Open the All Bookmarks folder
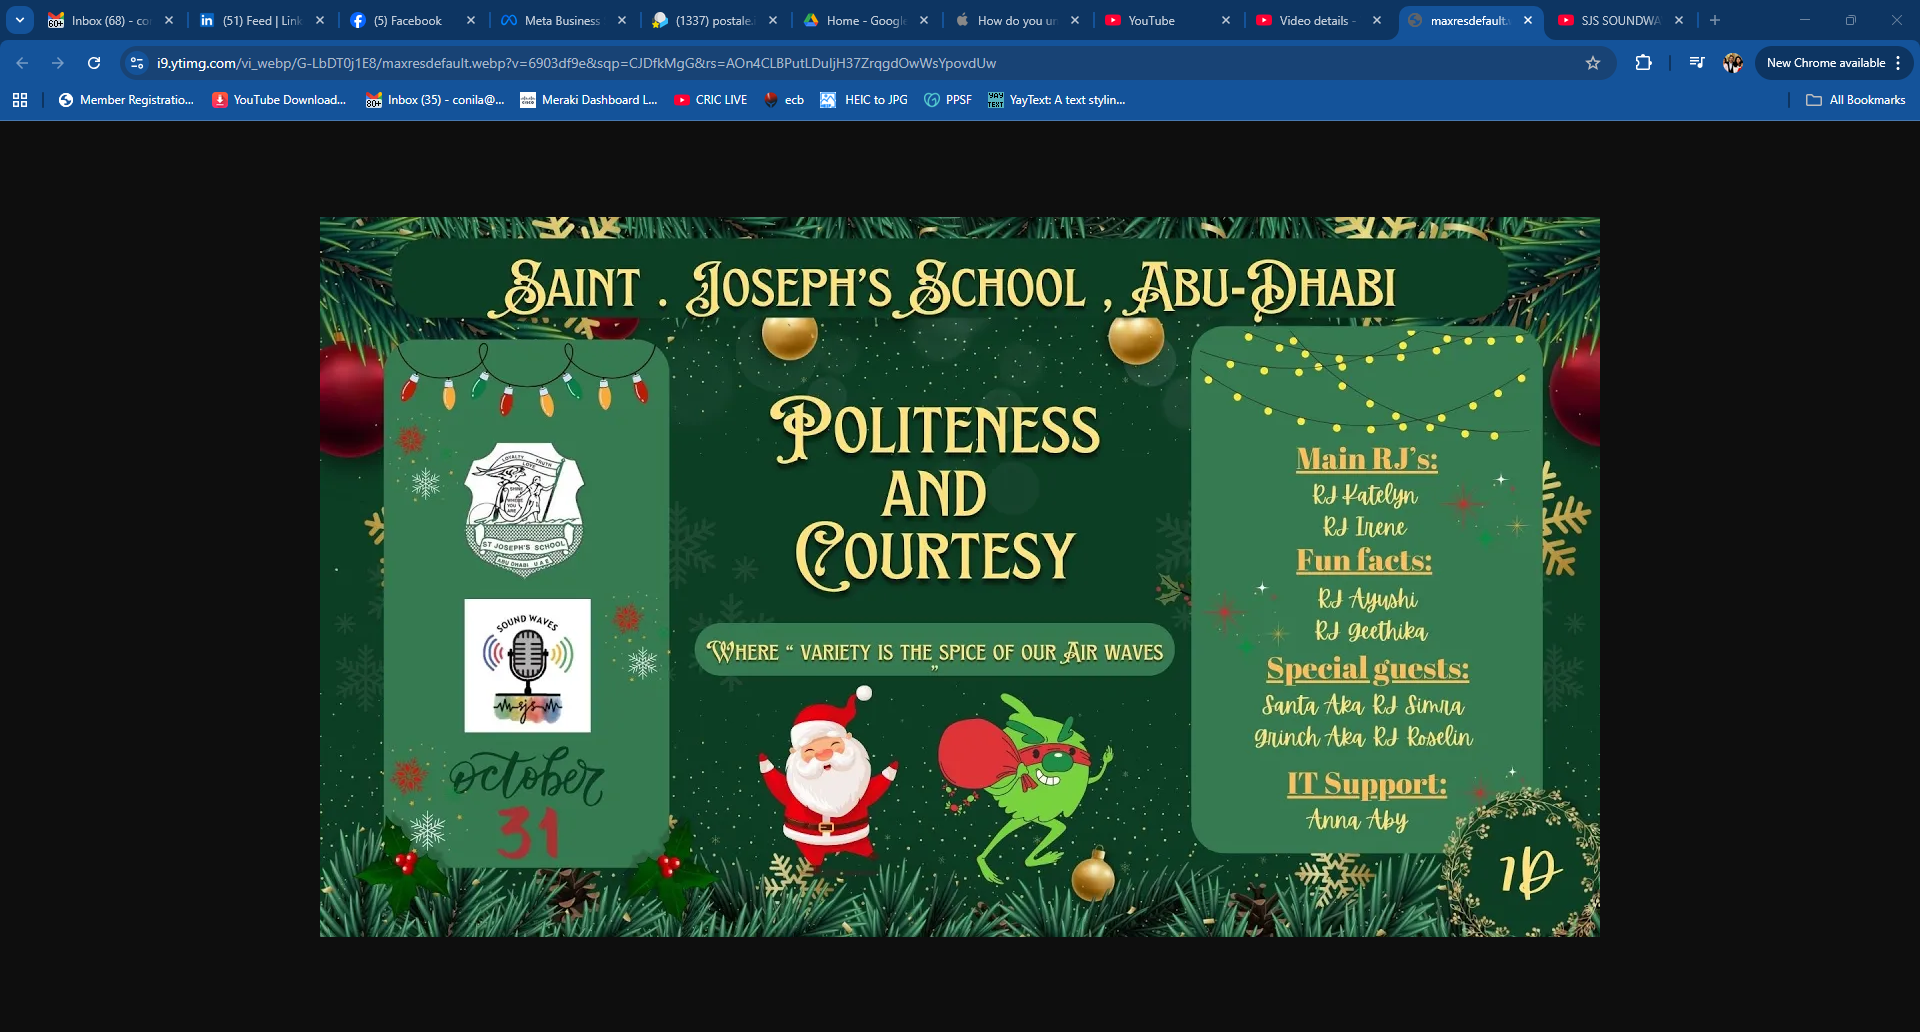This screenshot has height=1032, width=1920. pos(1856,100)
